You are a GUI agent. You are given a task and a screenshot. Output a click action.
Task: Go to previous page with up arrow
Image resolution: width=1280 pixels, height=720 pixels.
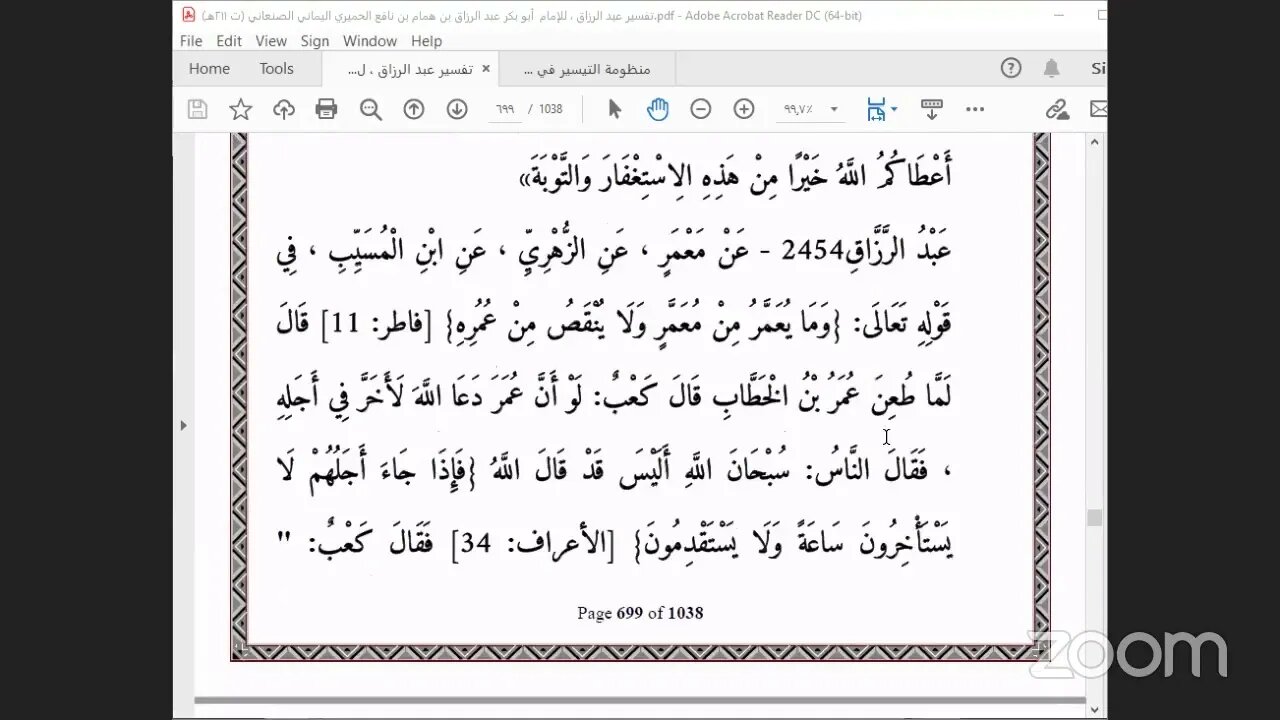414,110
